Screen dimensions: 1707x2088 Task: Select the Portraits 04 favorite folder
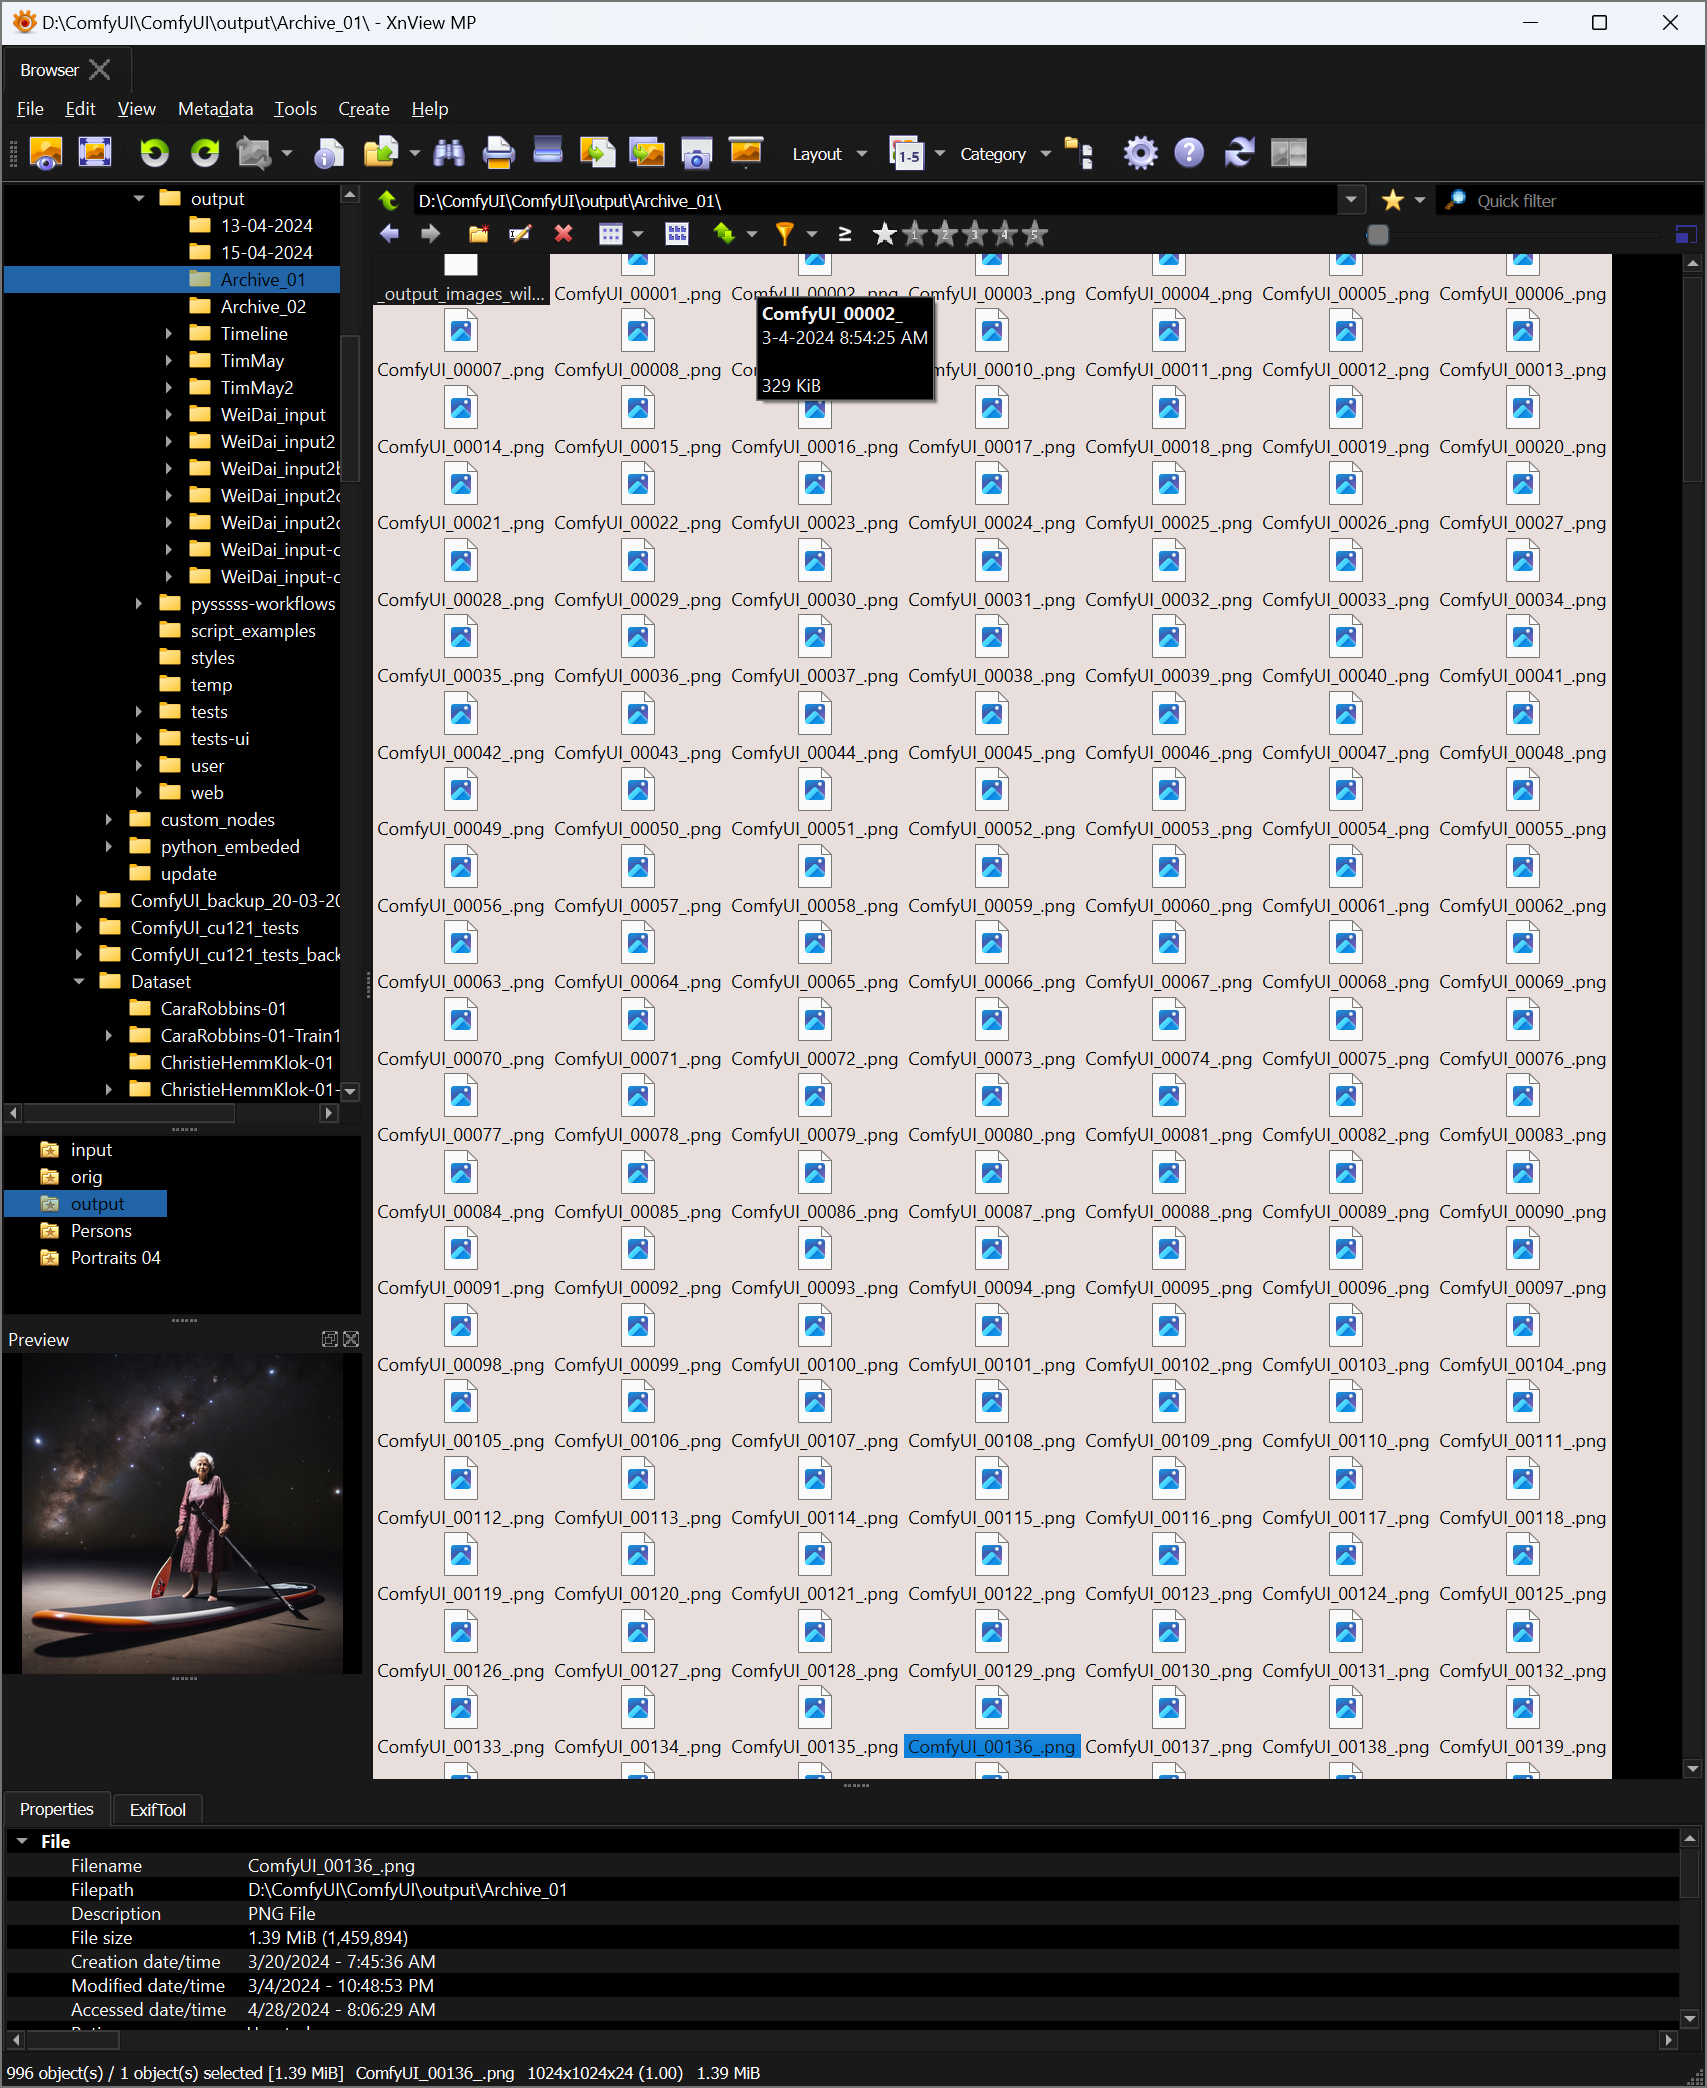point(115,1258)
